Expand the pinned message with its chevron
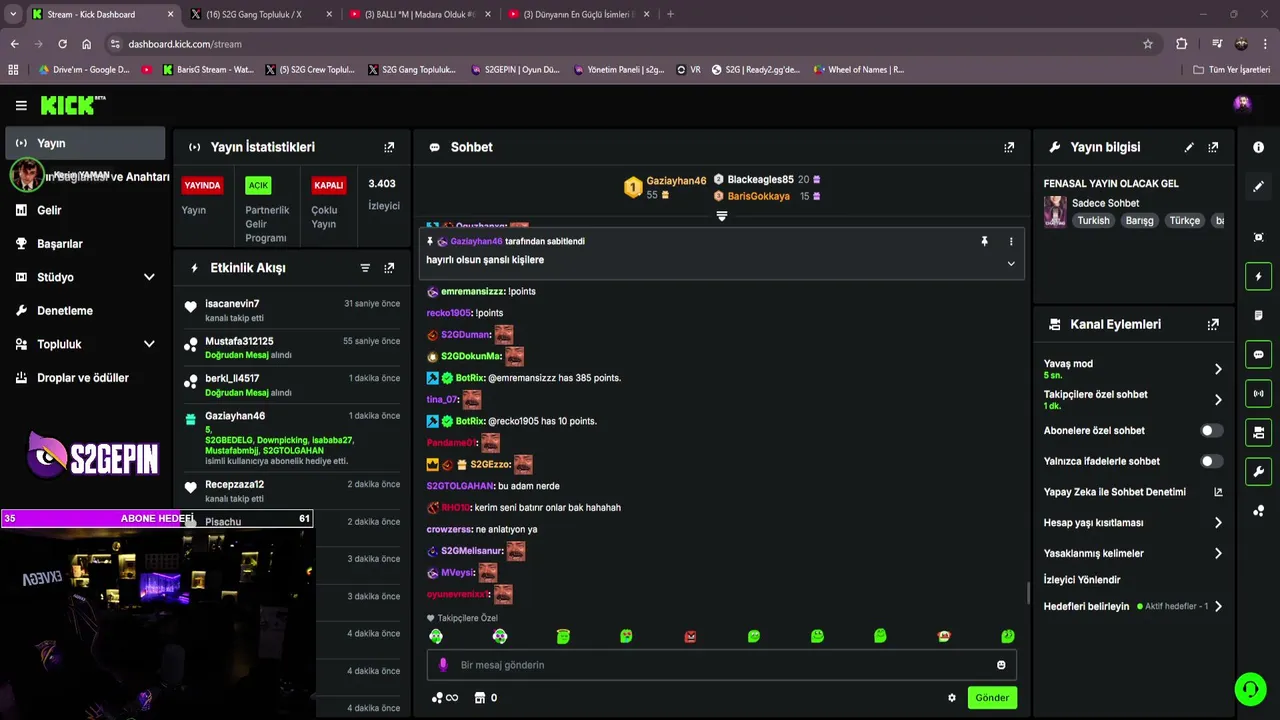Screen dimensions: 1280x720 [x=1011, y=264]
